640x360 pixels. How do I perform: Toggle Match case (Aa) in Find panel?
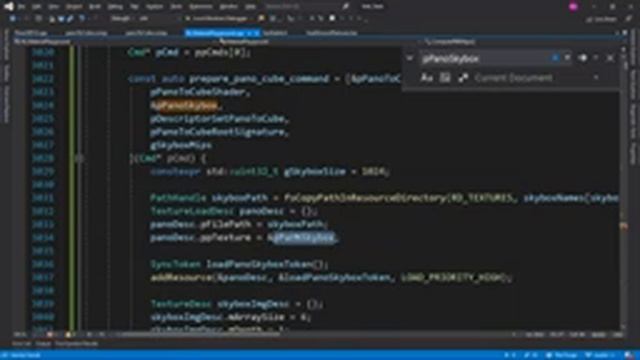tap(427, 78)
